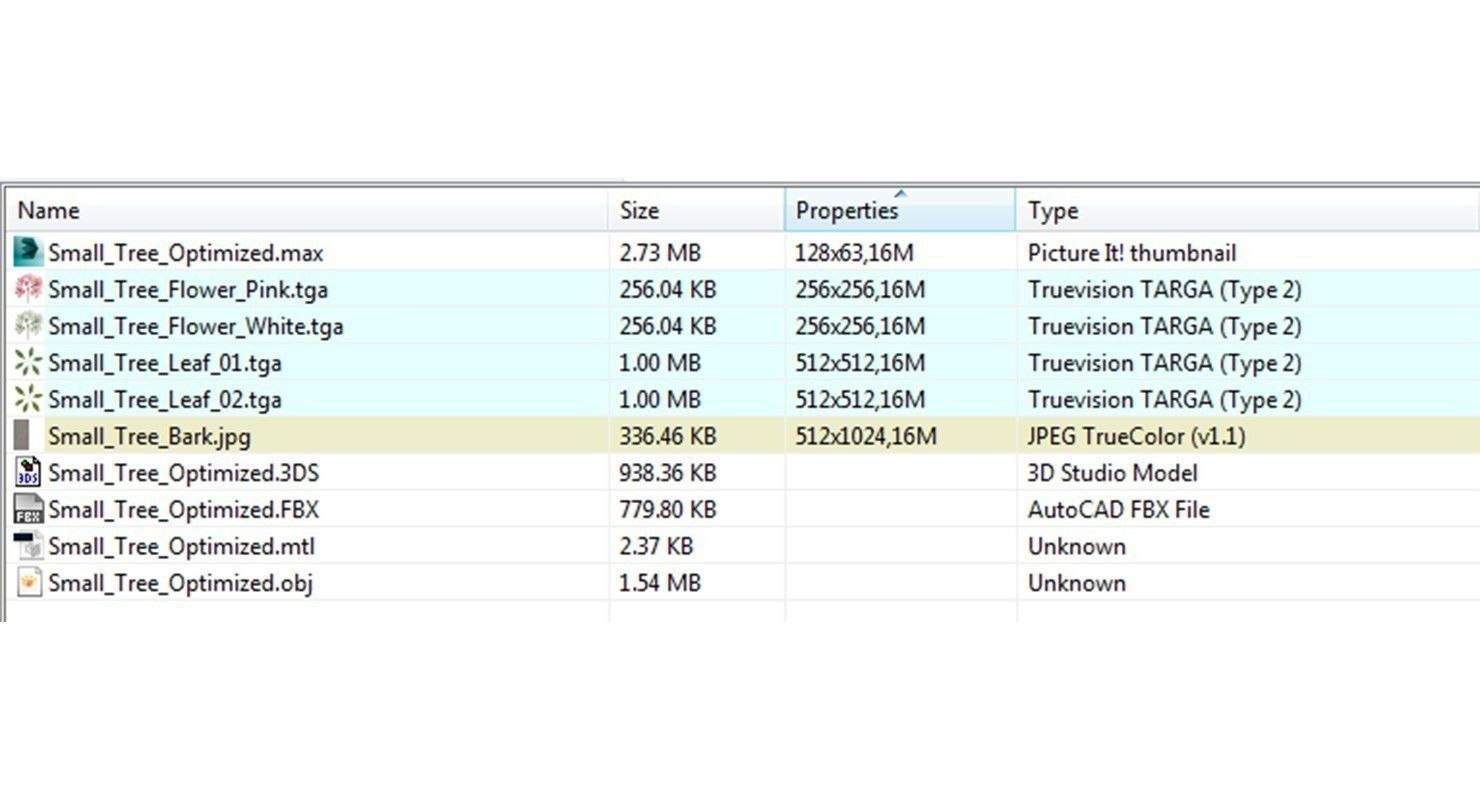Sort files by the Name column header
This screenshot has height=800, width=1480.
point(49,211)
